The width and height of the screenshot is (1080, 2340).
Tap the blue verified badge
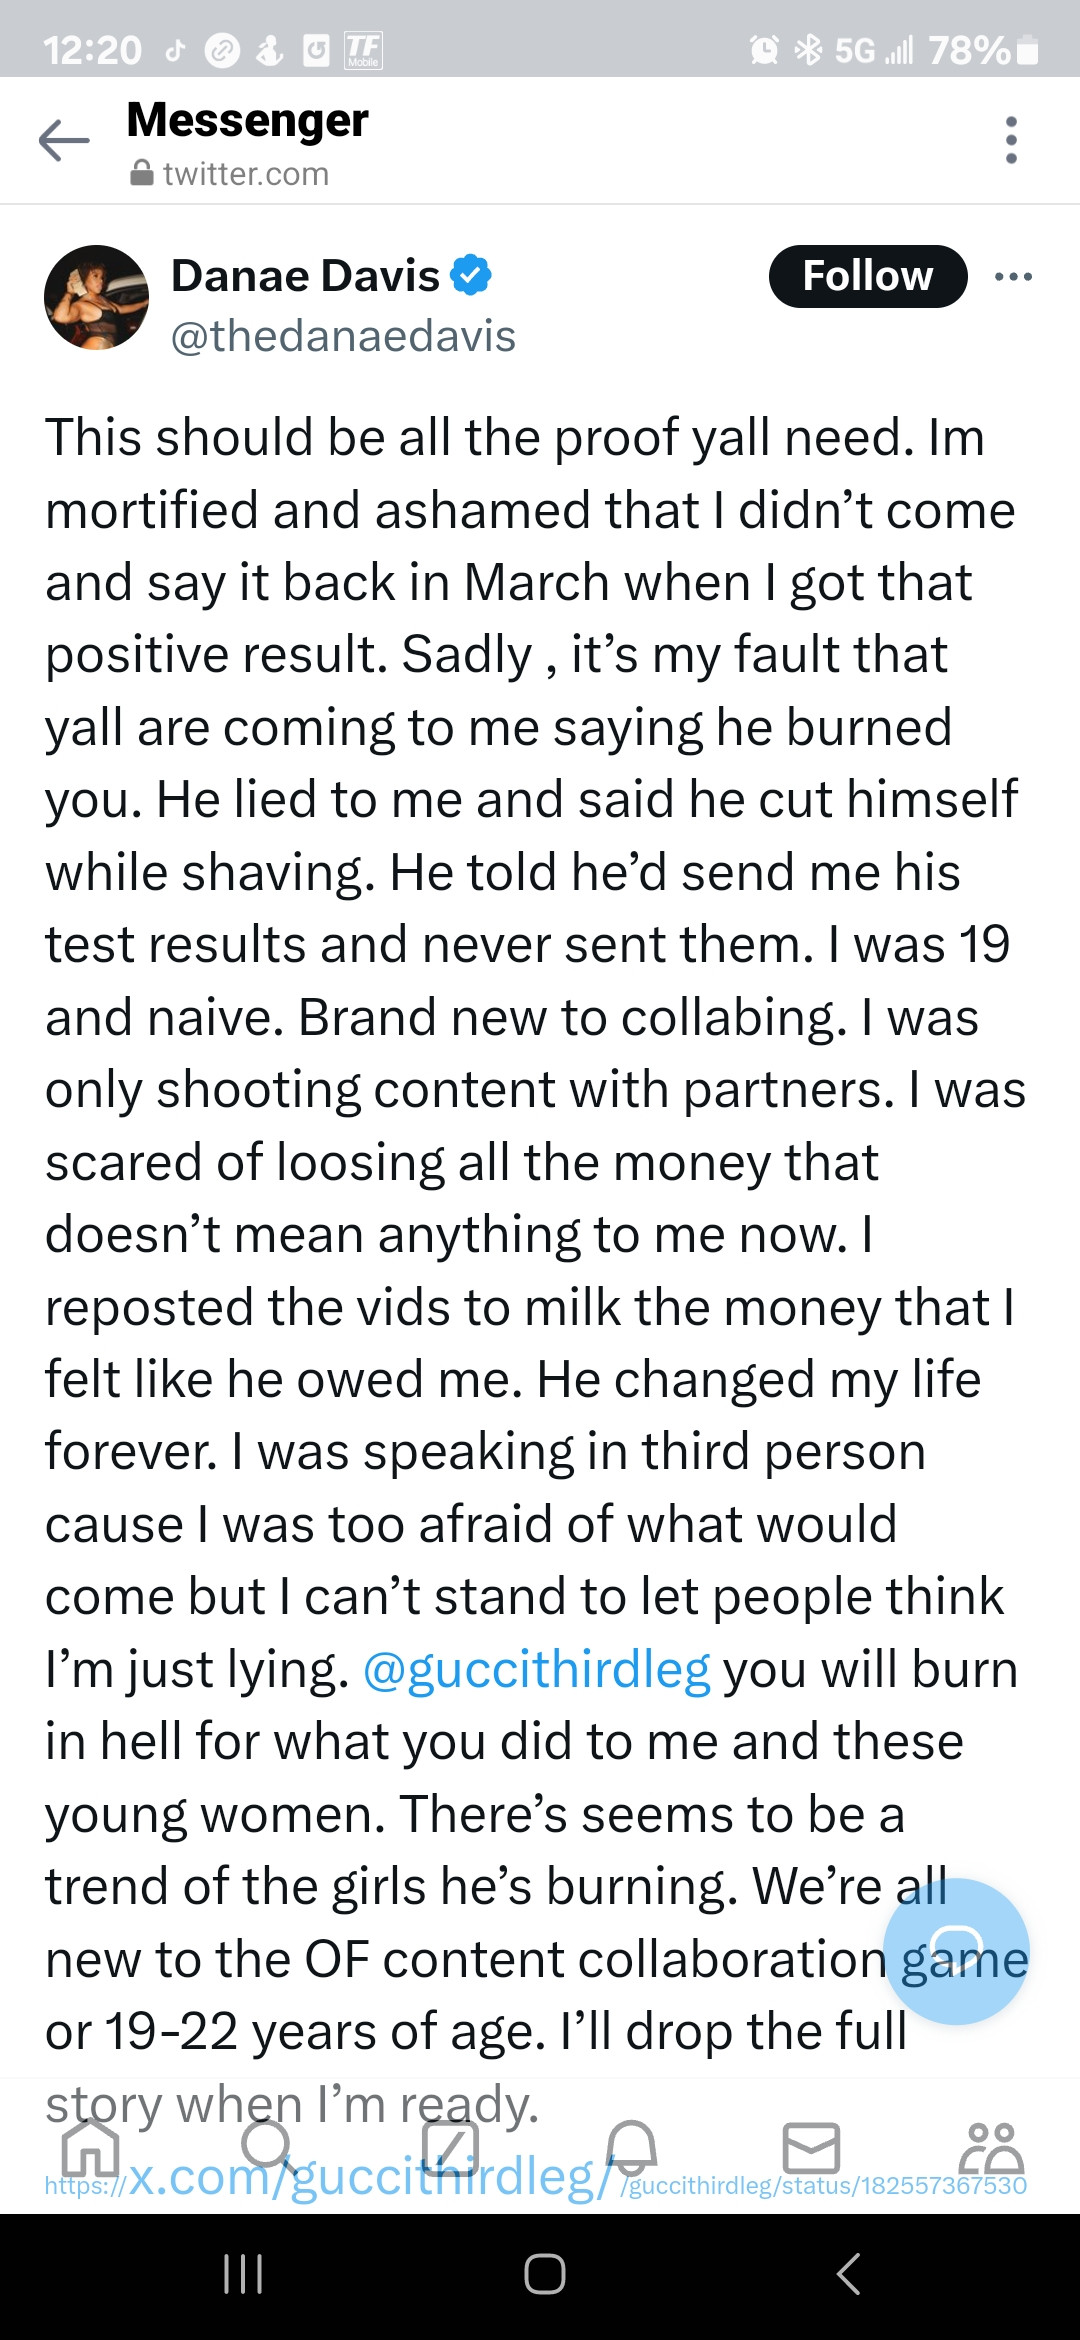pos(471,275)
